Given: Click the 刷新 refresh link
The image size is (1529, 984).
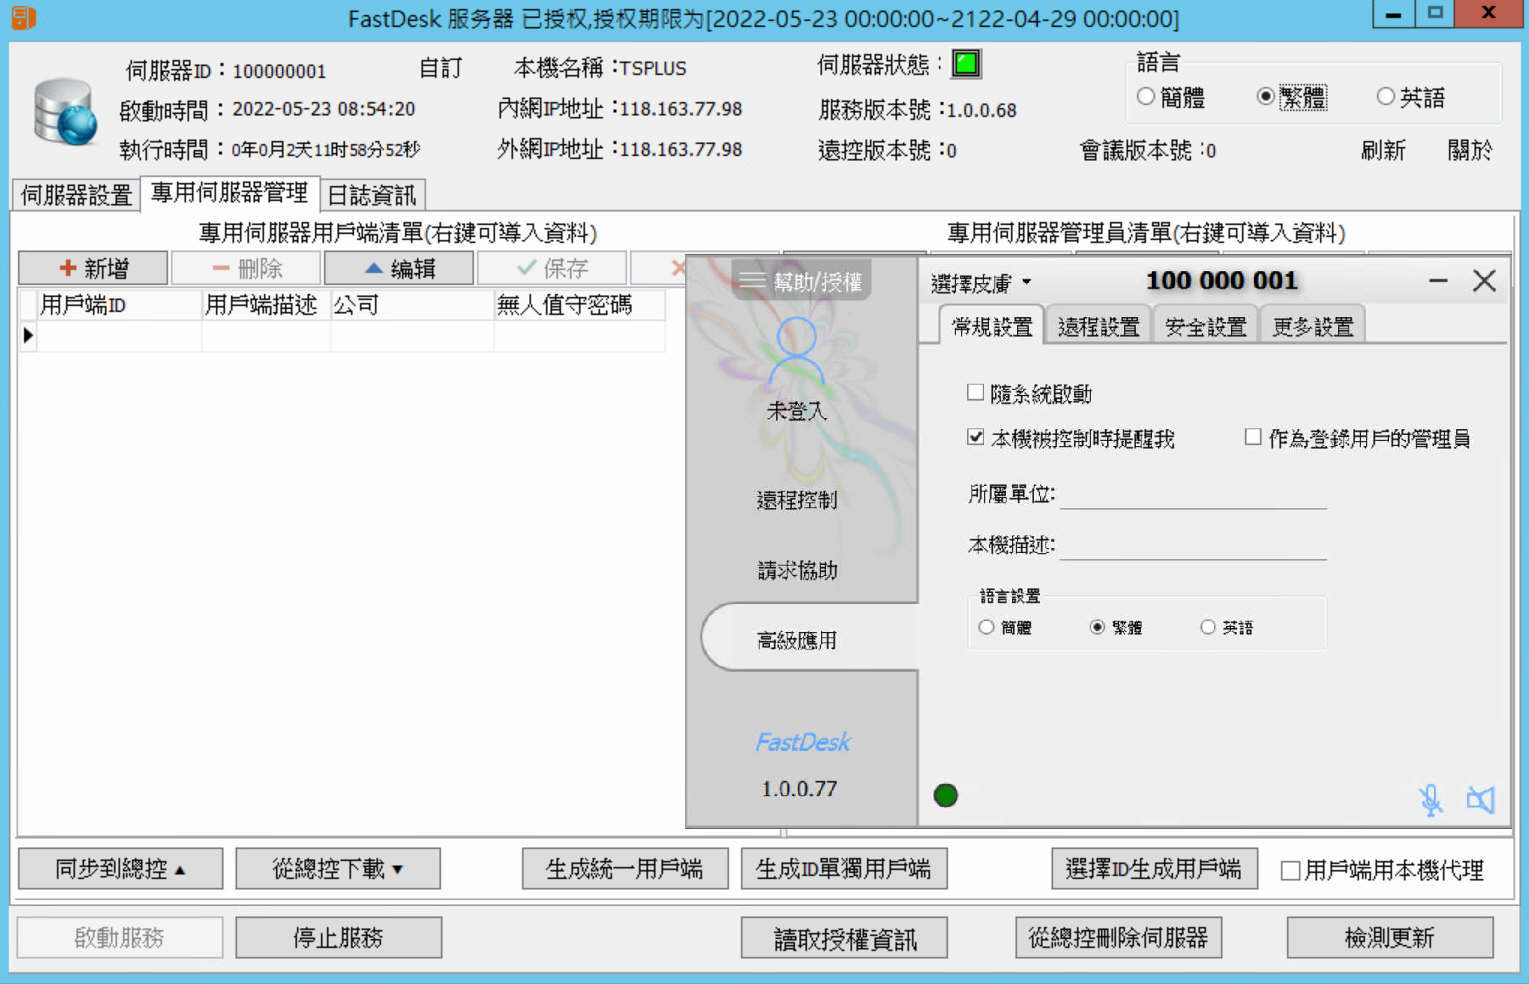Looking at the screenshot, I should click(x=1383, y=150).
